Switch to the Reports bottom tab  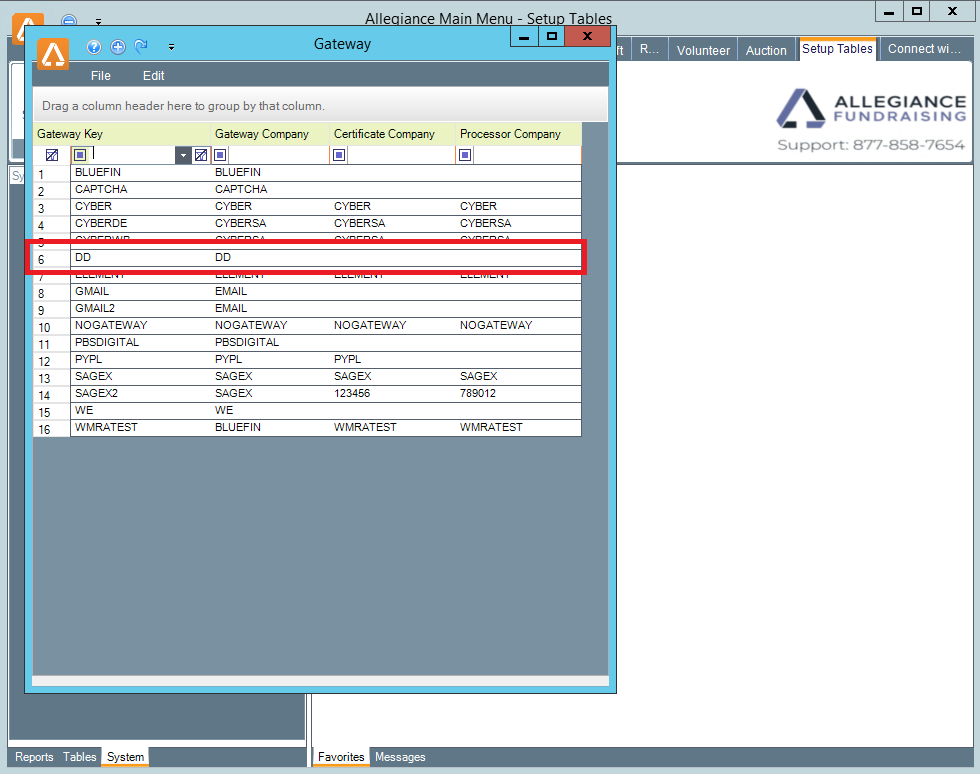pos(34,756)
